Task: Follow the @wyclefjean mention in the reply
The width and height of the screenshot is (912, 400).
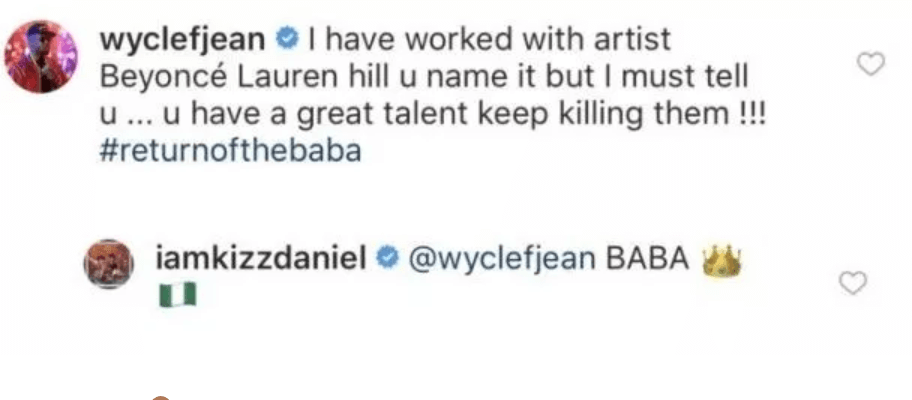Action: pos(503,260)
